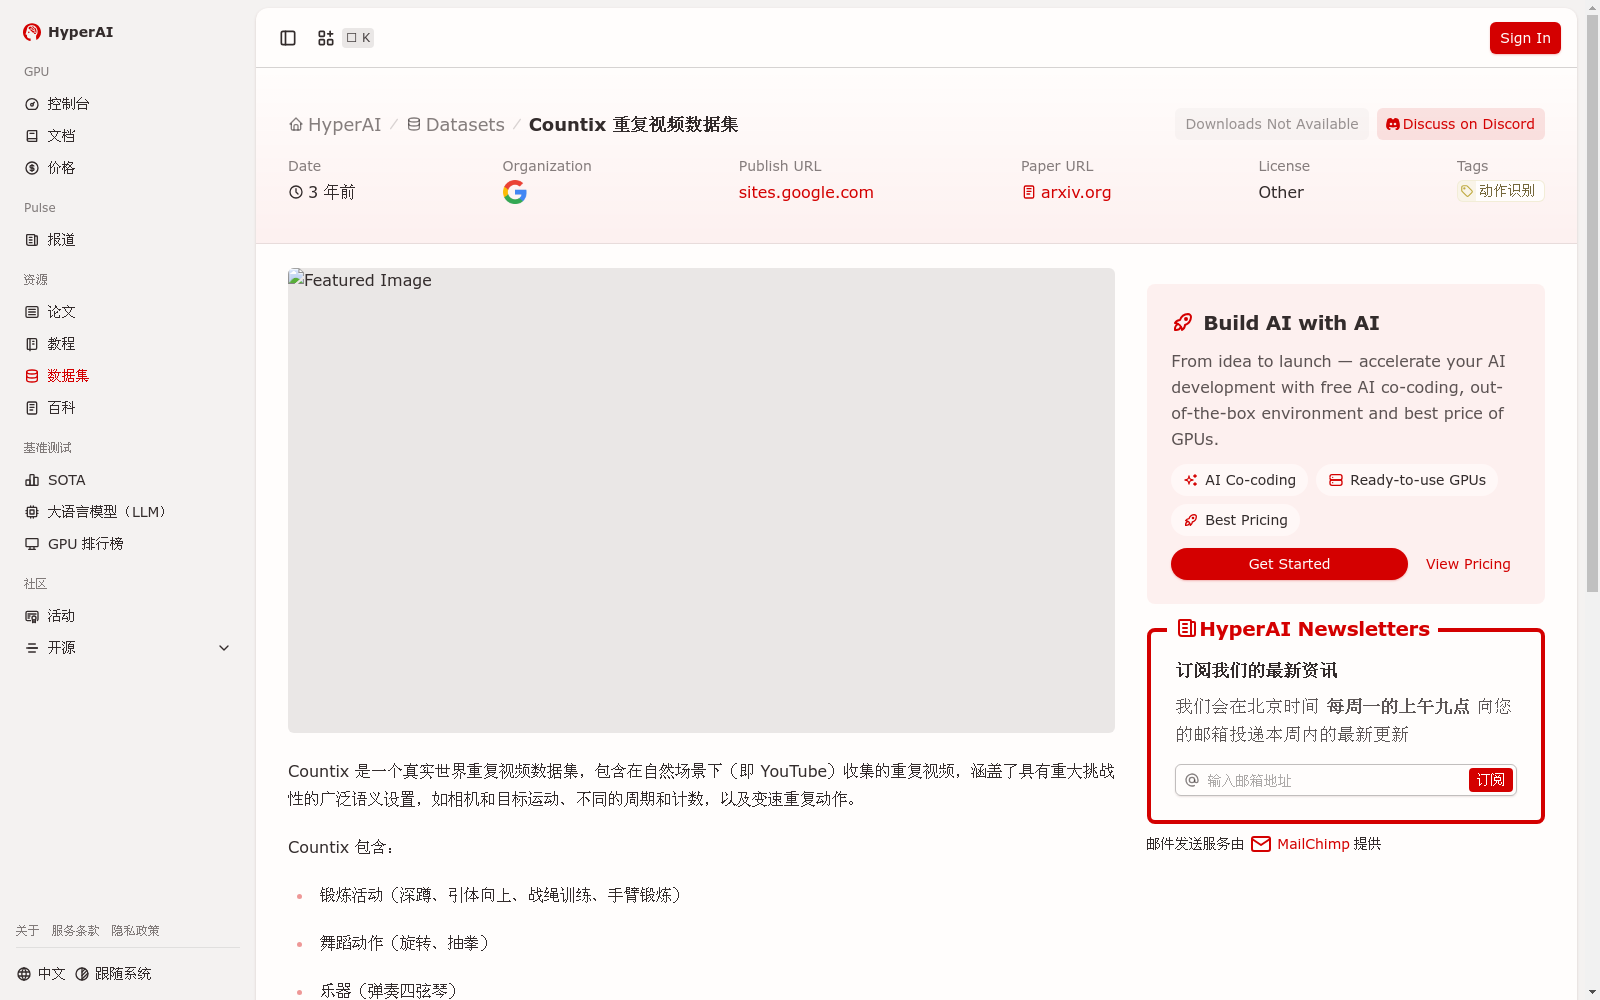Viewport: 1600px width, 1000px height.
Task: Toggle the sidebar panel icon
Action: [288, 38]
